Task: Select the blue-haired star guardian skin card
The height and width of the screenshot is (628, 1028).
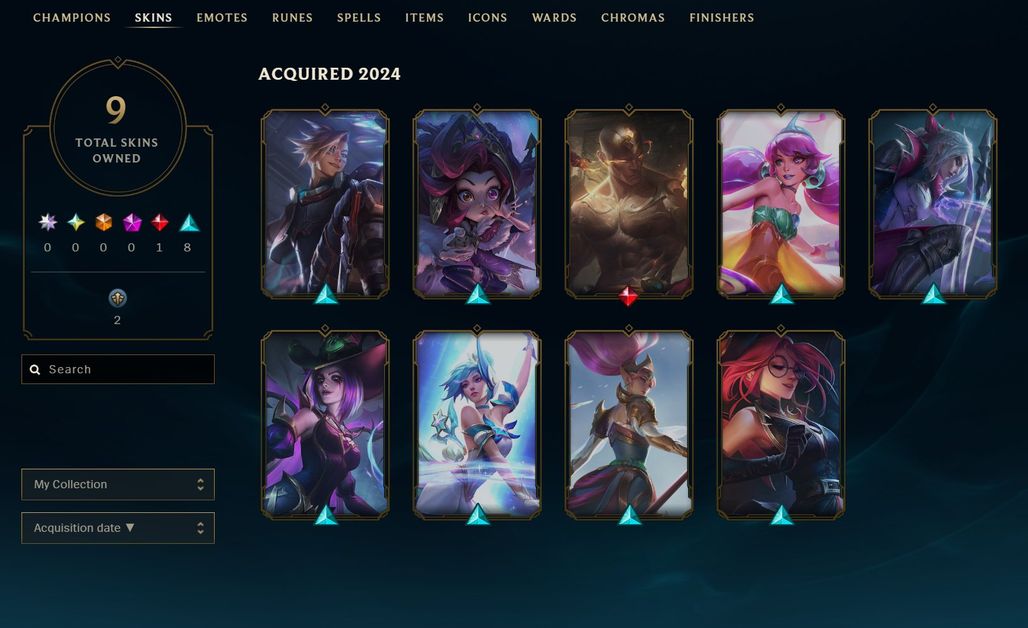Action: (477, 425)
